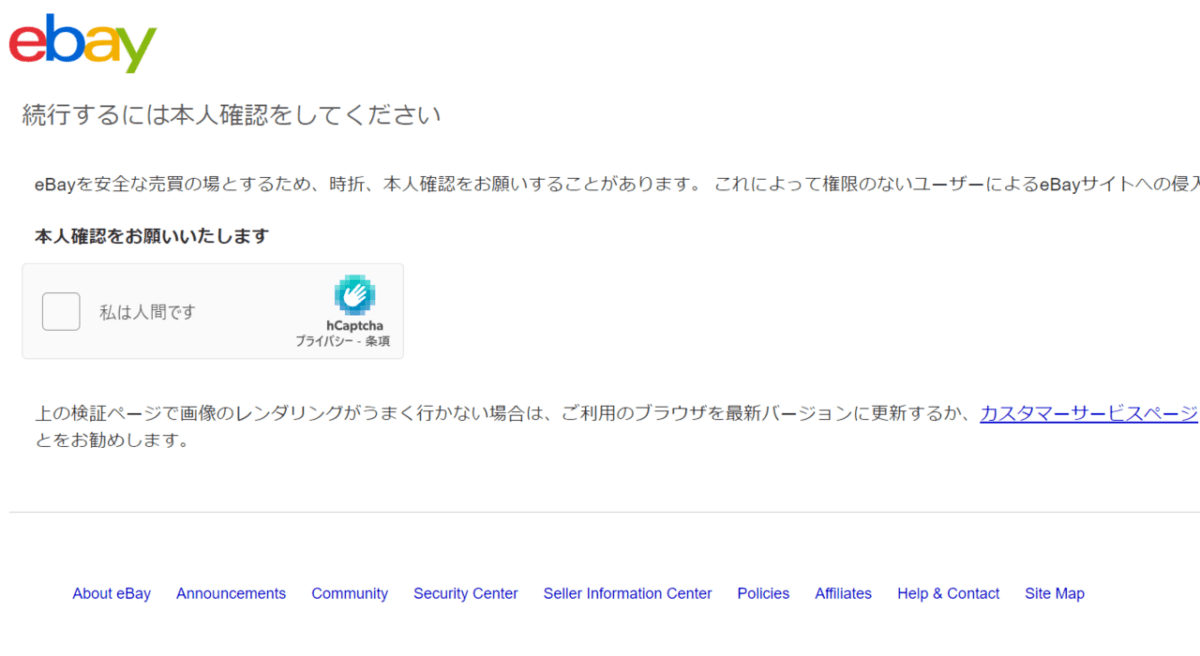
Task: Open the カスタマーサービスページ link
Action: (x=1088, y=413)
